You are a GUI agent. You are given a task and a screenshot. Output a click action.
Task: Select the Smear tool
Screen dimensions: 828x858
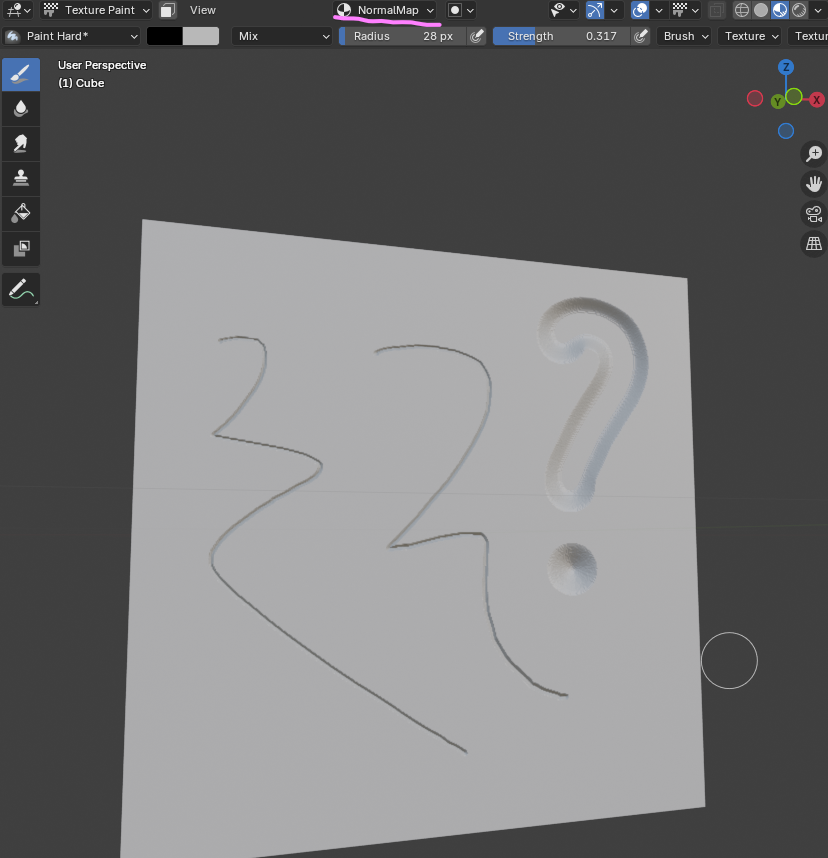[21, 144]
